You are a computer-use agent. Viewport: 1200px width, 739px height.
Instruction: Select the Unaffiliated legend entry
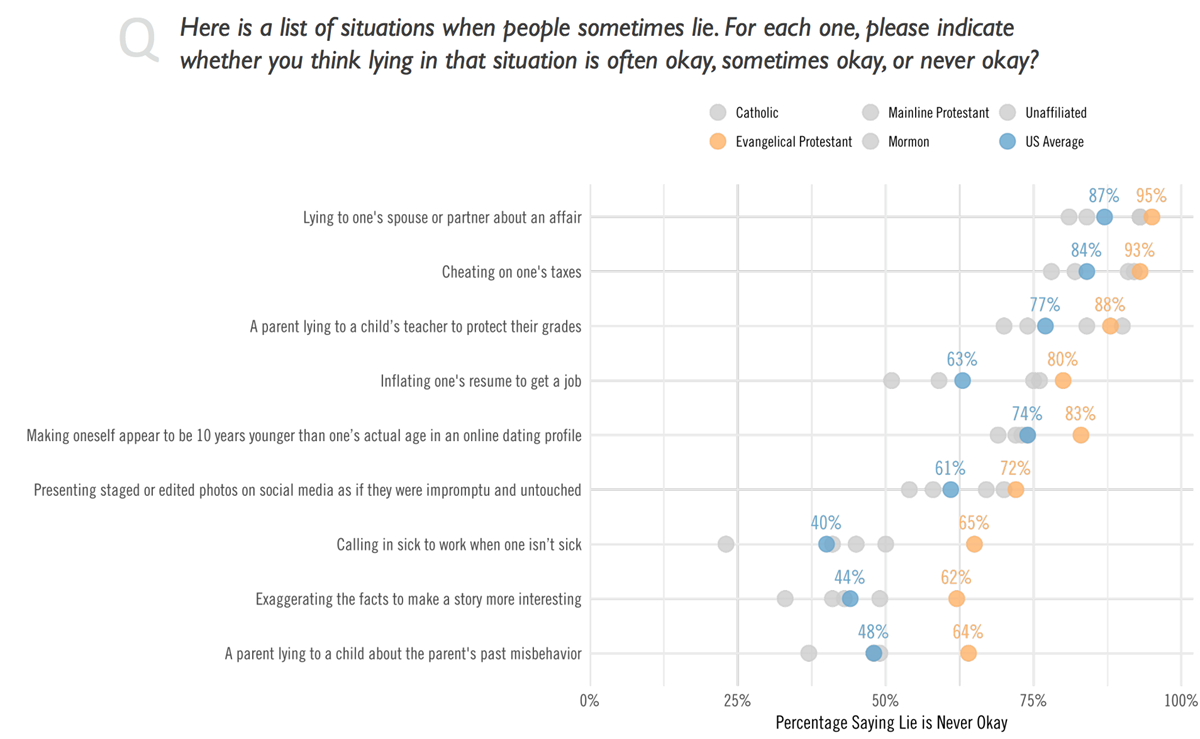(1043, 113)
